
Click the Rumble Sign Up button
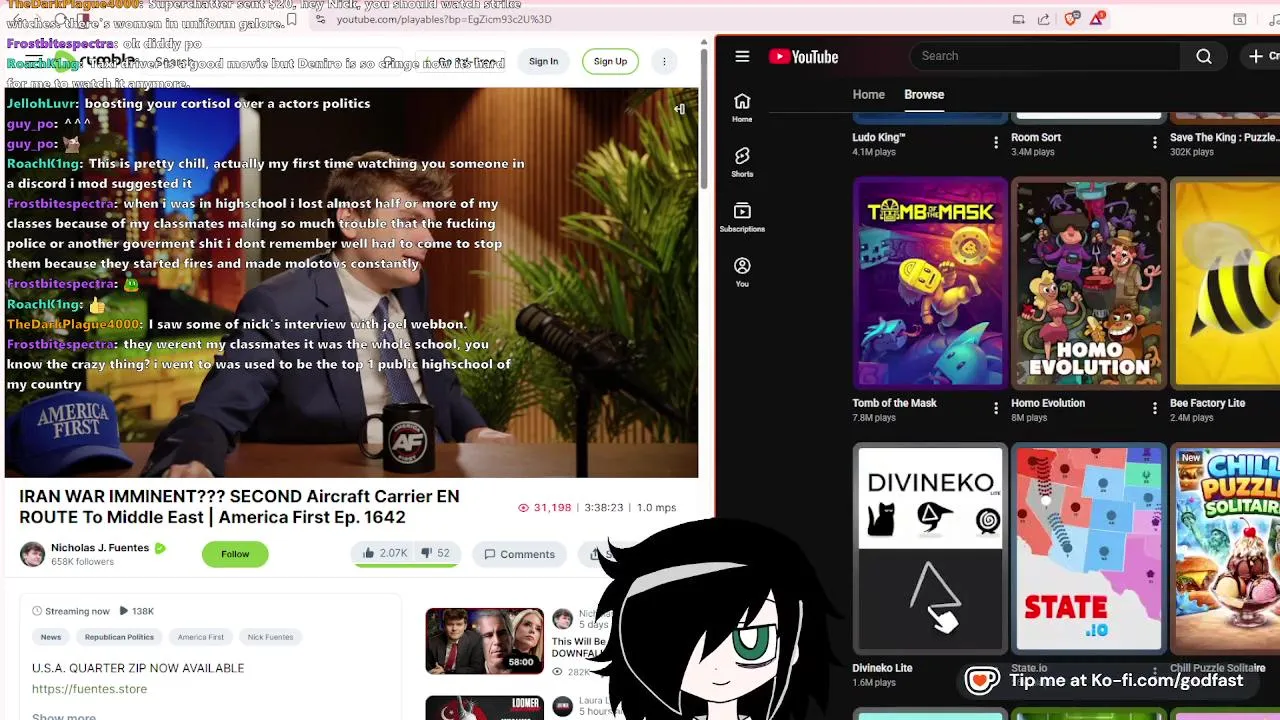point(610,61)
